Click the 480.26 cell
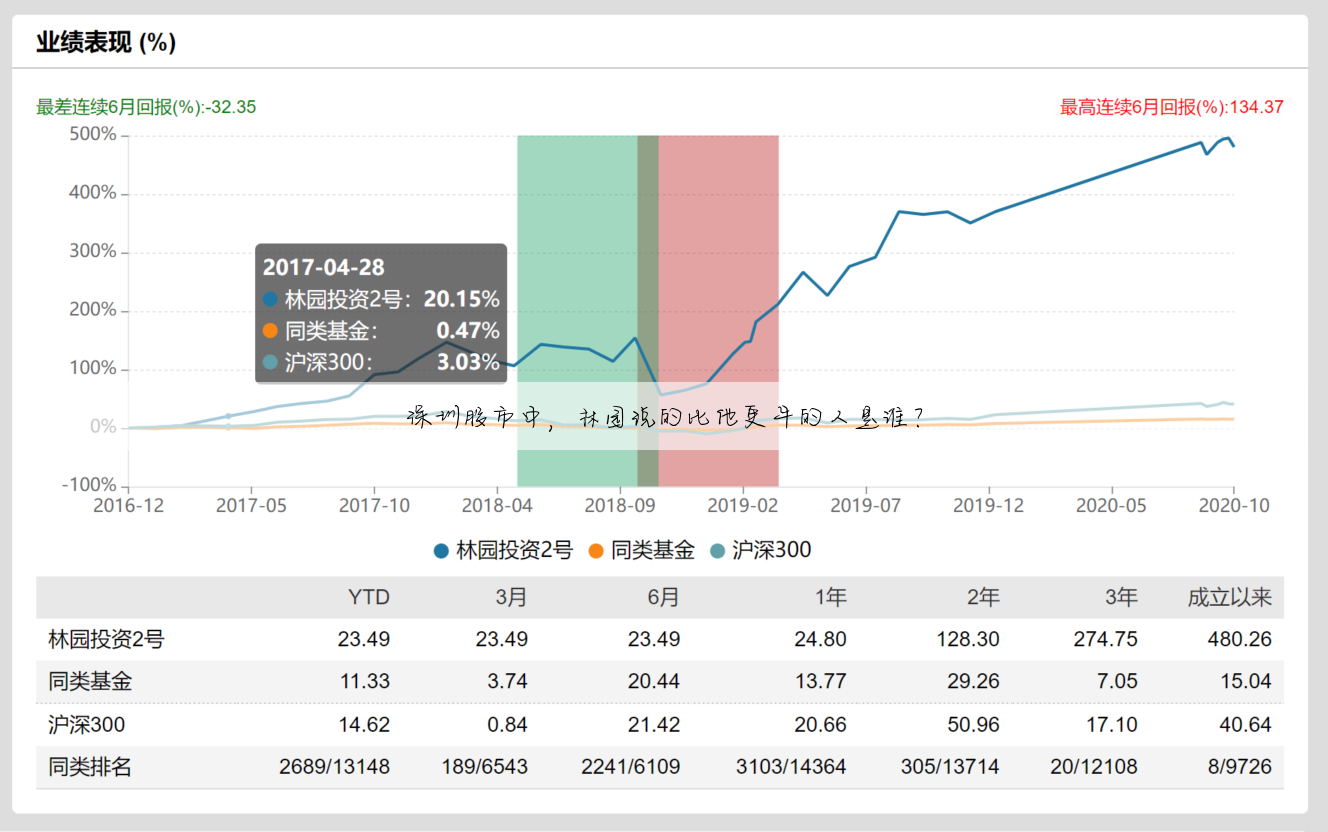 coord(1239,639)
